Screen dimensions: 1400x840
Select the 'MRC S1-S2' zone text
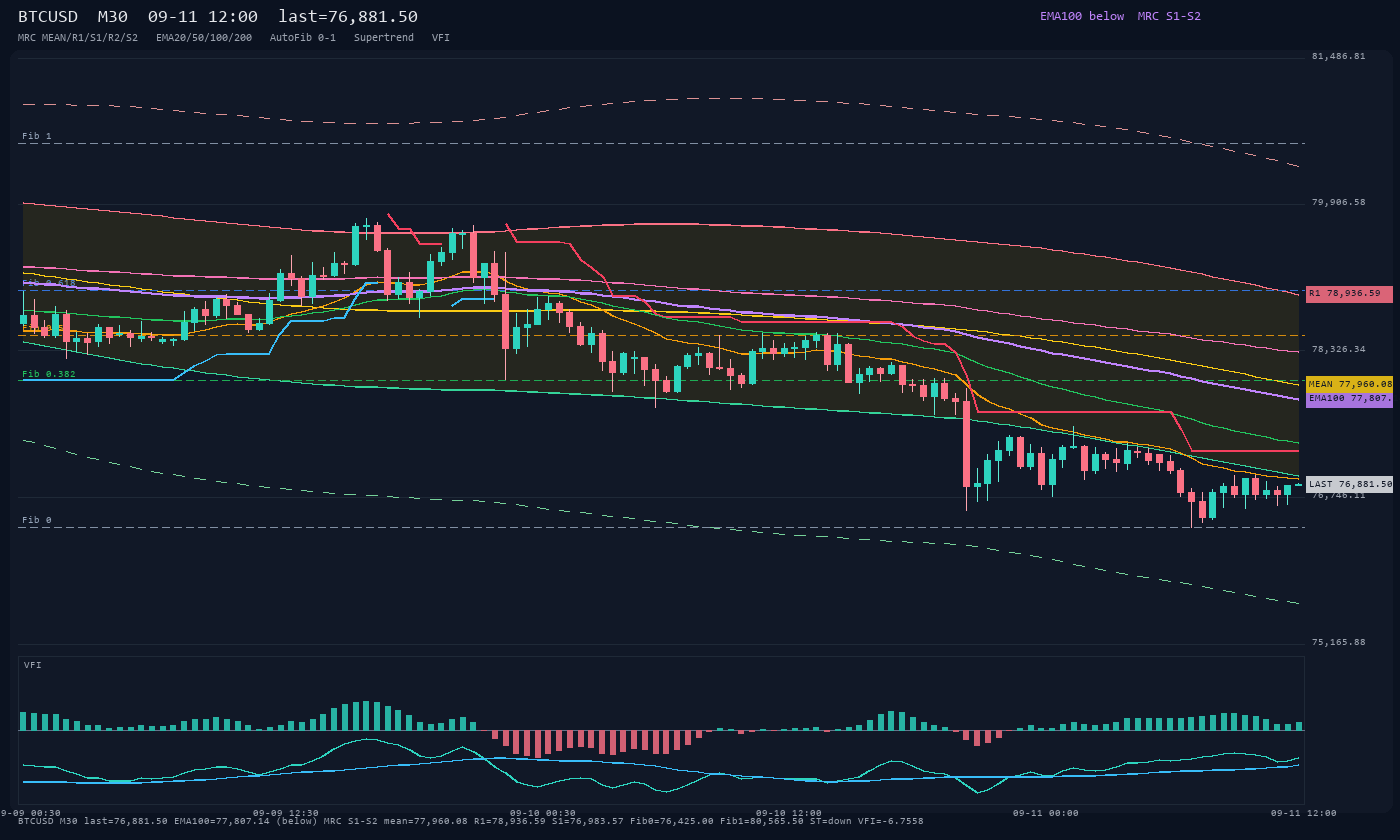[1169, 16]
